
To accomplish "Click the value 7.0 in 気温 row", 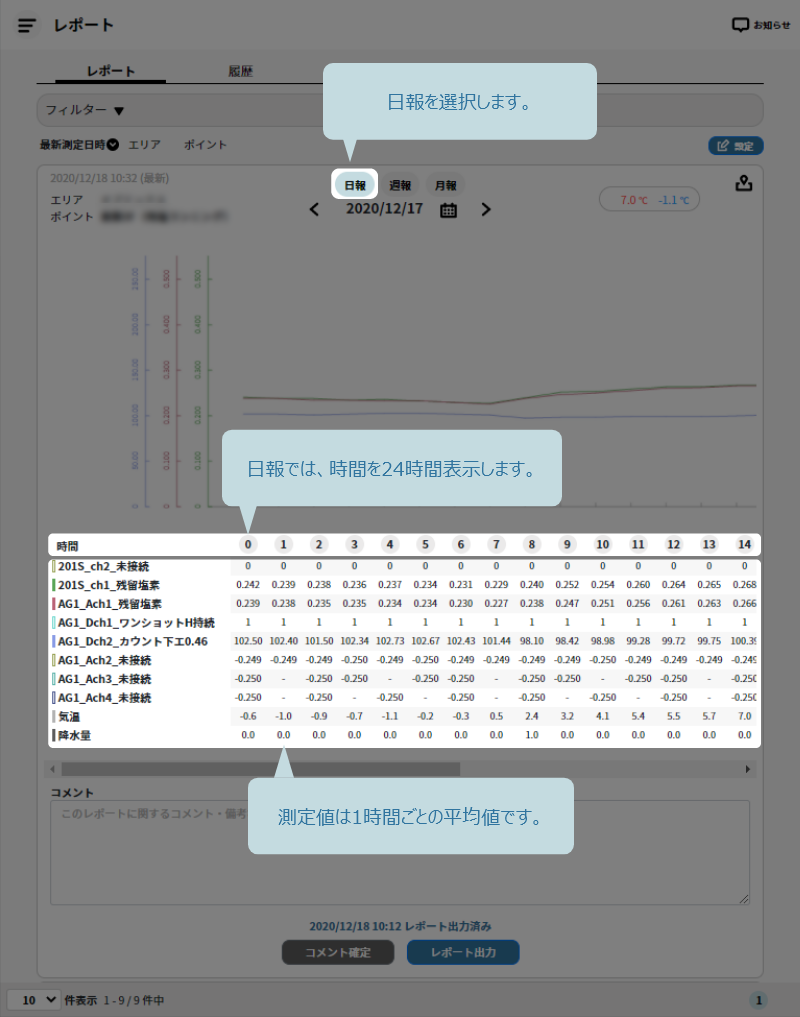I will pyautogui.click(x=744, y=716).
